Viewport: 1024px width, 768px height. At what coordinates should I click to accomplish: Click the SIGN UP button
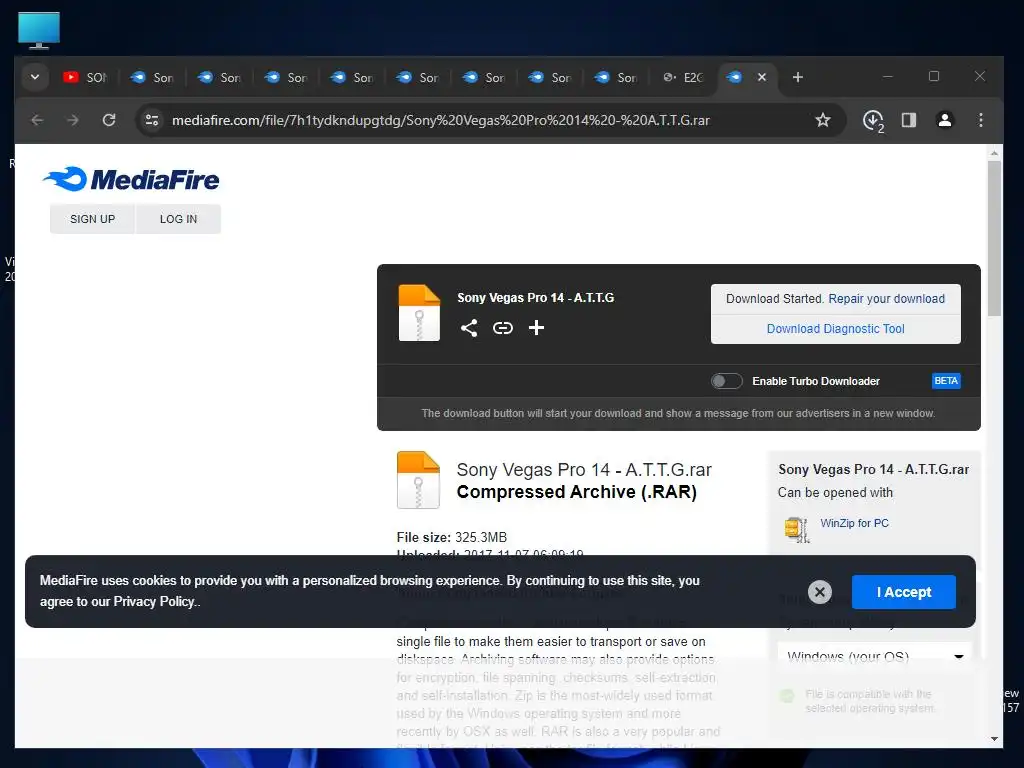[92, 219]
